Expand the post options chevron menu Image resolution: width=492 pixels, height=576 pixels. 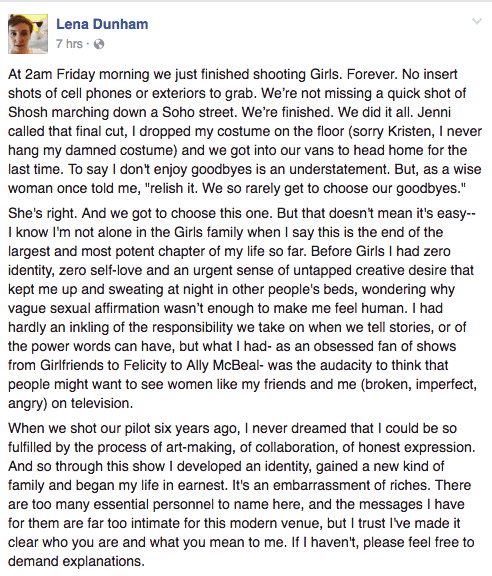pyautogui.click(x=477, y=21)
